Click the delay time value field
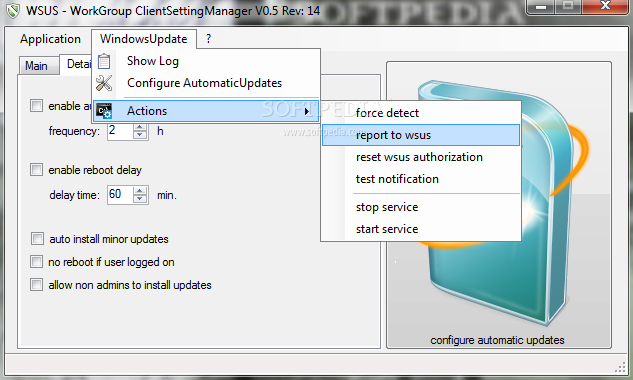The height and width of the screenshot is (380, 633). click(x=120, y=195)
